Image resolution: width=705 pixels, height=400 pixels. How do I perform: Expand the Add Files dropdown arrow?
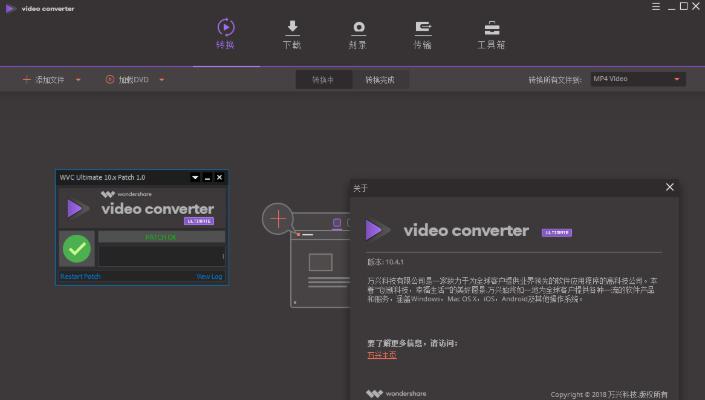pyautogui.click(x=78, y=80)
